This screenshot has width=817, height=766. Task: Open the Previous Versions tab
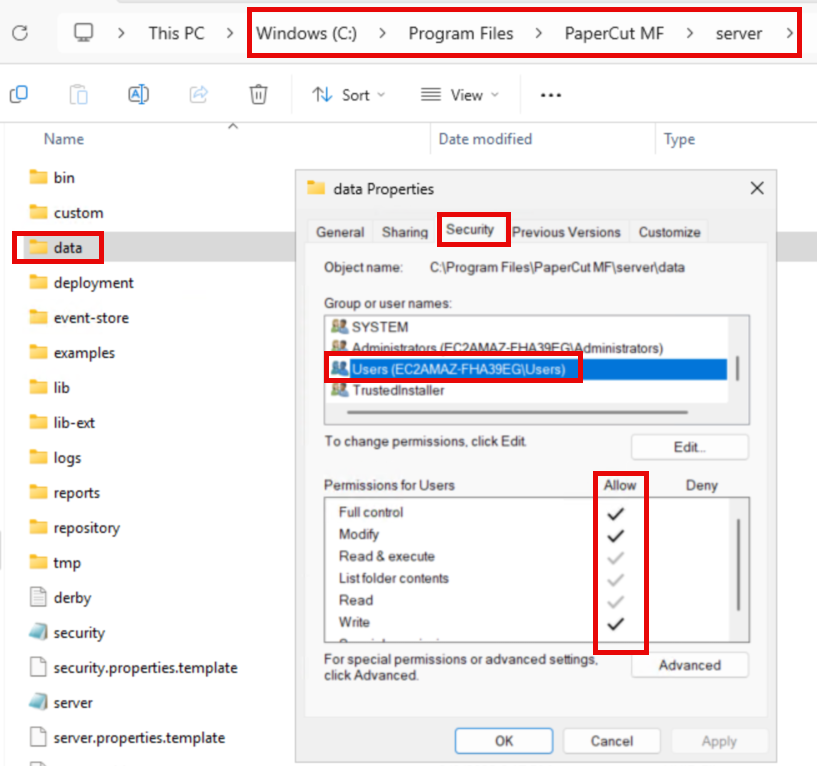(x=566, y=232)
